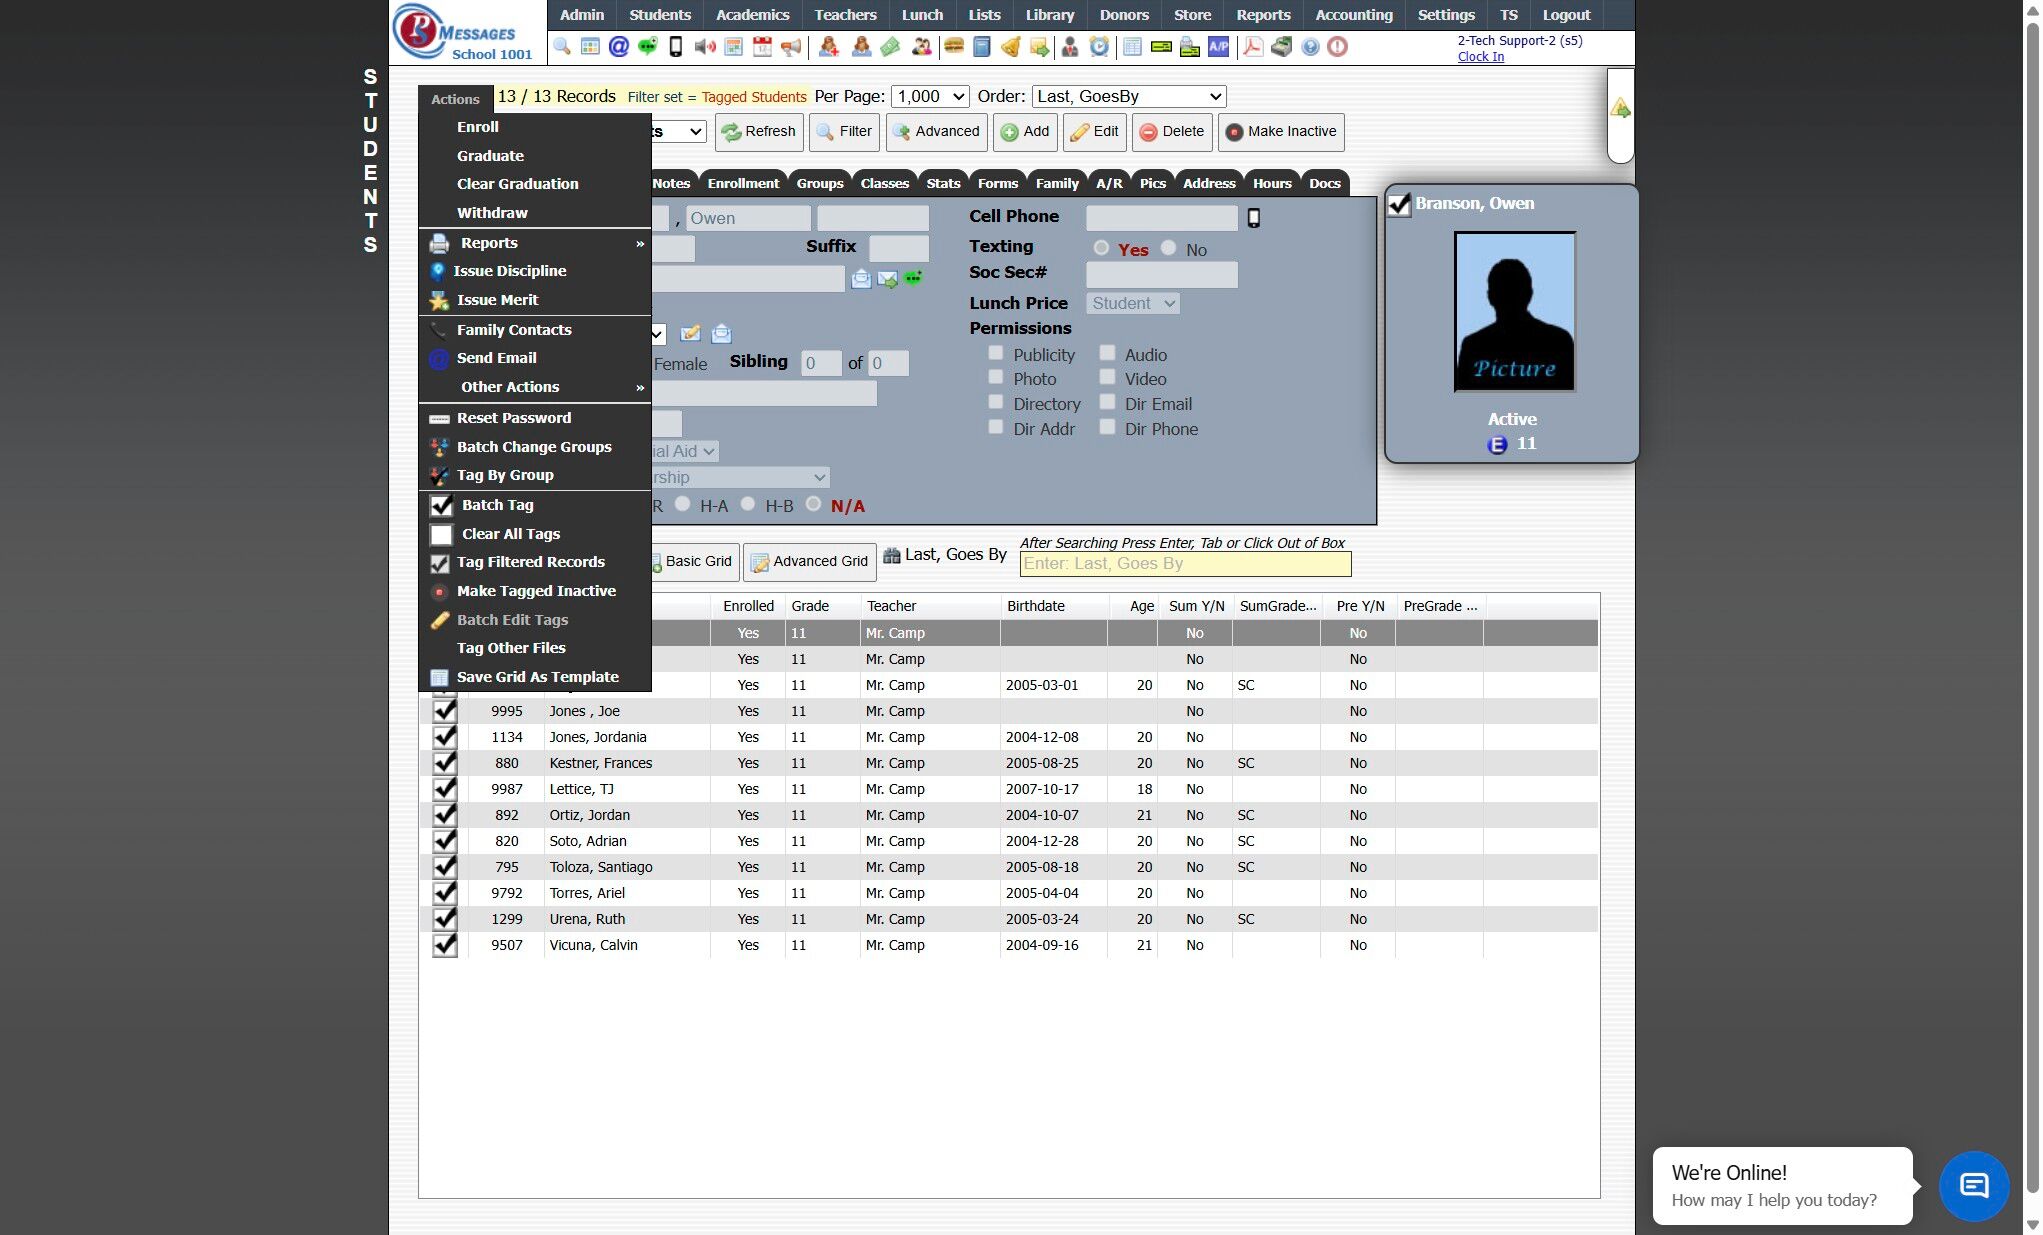
Task: Click the blue @ email toolbar icon
Action: 619,47
